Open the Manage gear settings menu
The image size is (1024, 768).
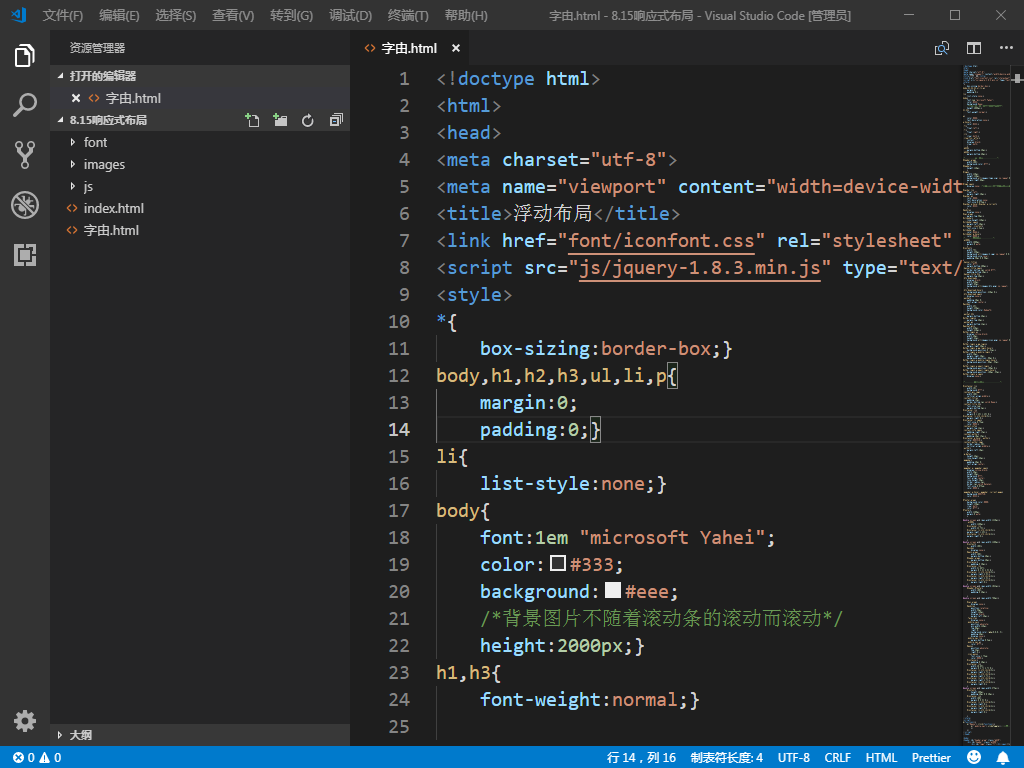point(25,721)
